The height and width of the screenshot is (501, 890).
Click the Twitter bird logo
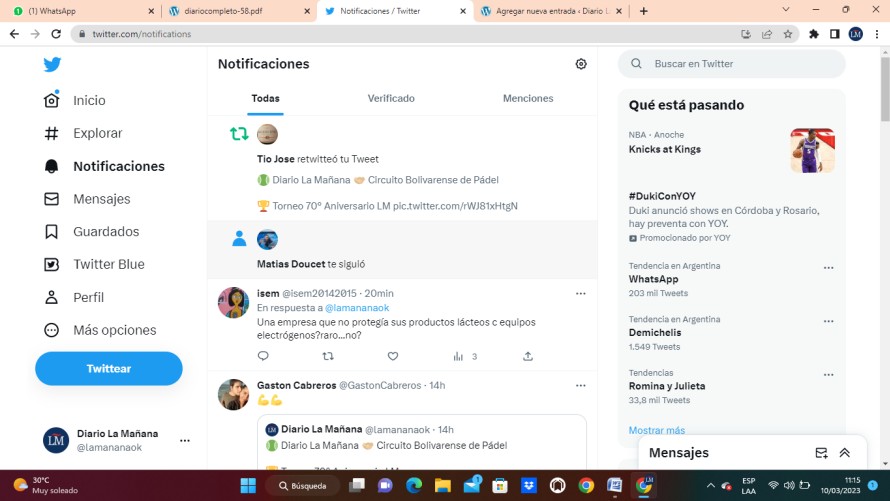(x=52, y=65)
